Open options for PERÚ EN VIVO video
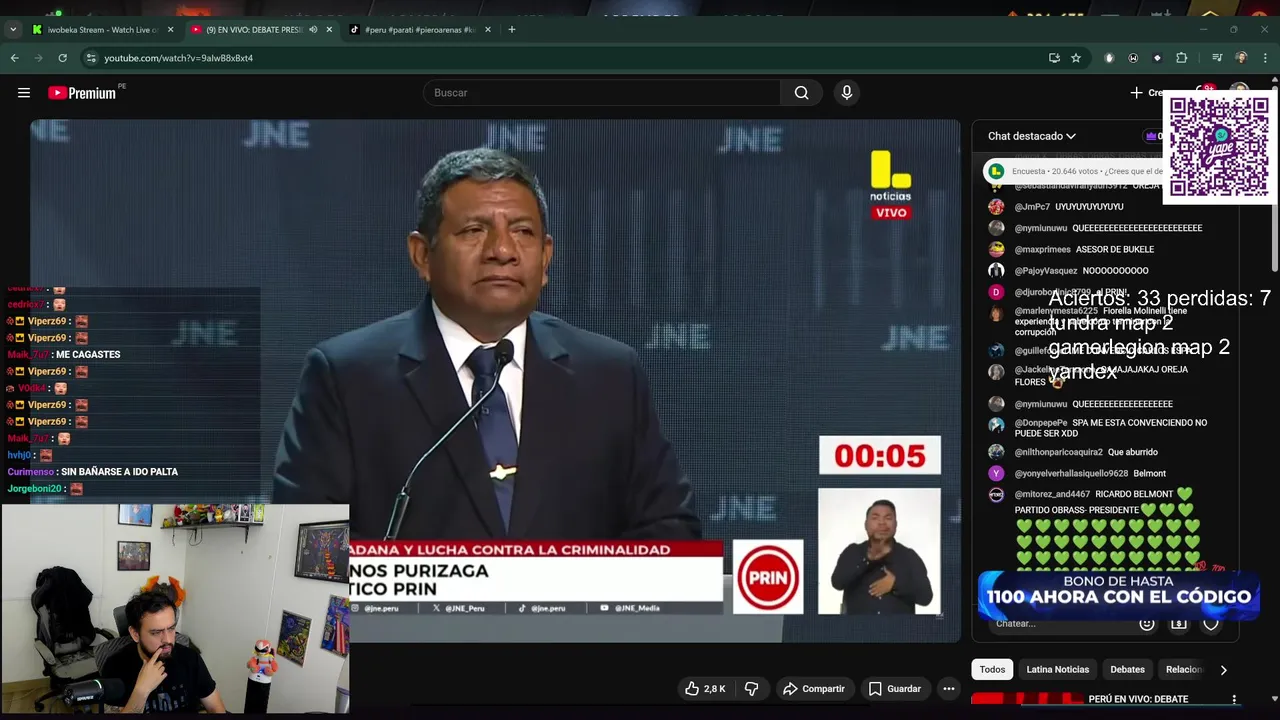 point(1234,699)
